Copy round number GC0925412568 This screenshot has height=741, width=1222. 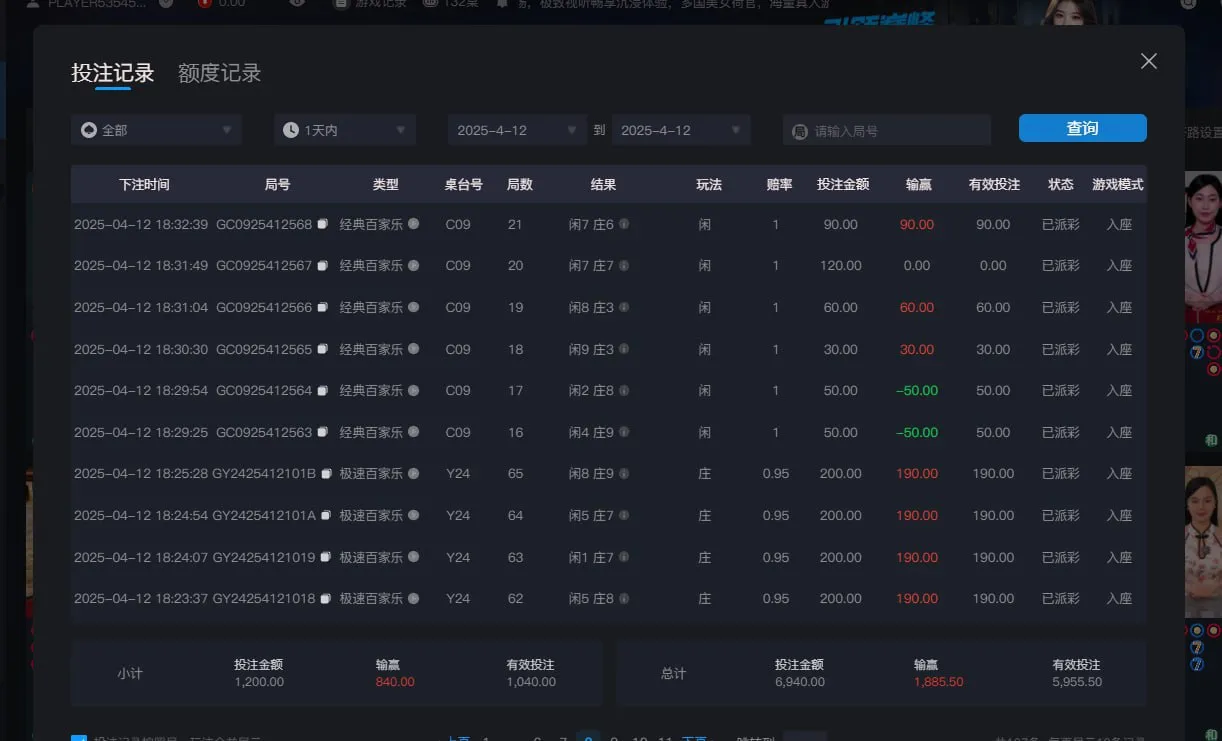(322, 225)
